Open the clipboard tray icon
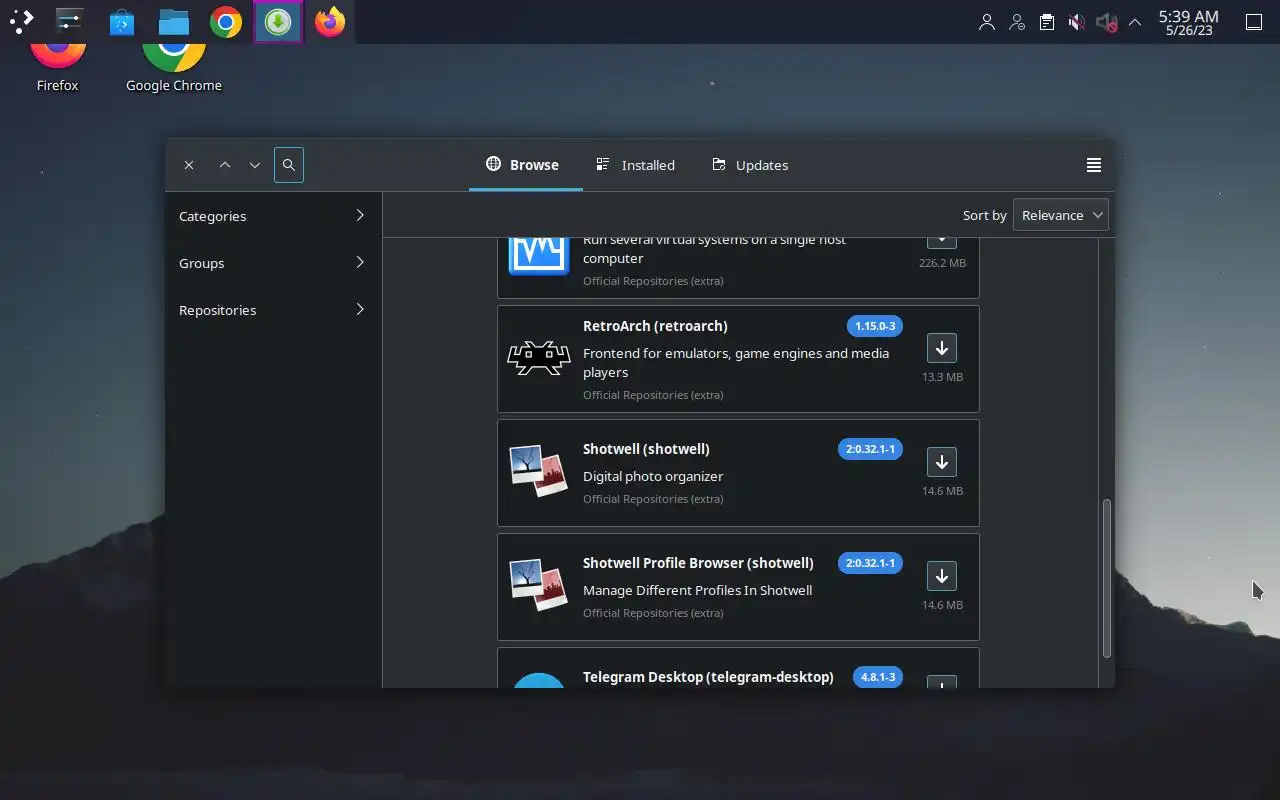This screenshot has width=1280, height=800. tap(1047, 22)
